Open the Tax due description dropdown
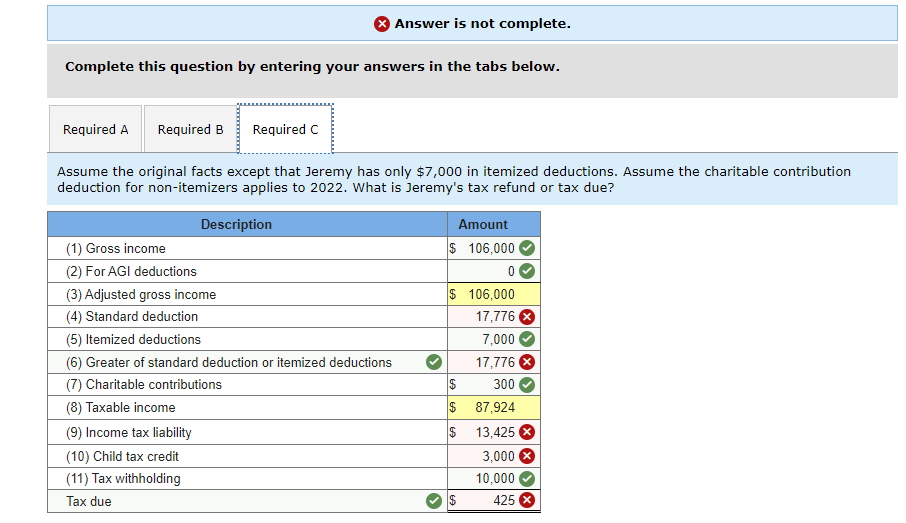Image resolution: width=906 pixels, height=523 pixels. coord(247,501)
